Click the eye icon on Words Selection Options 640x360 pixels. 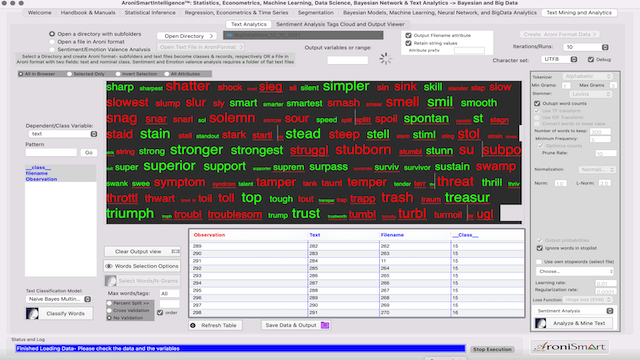pyautogui.click(x=109, y=266)
